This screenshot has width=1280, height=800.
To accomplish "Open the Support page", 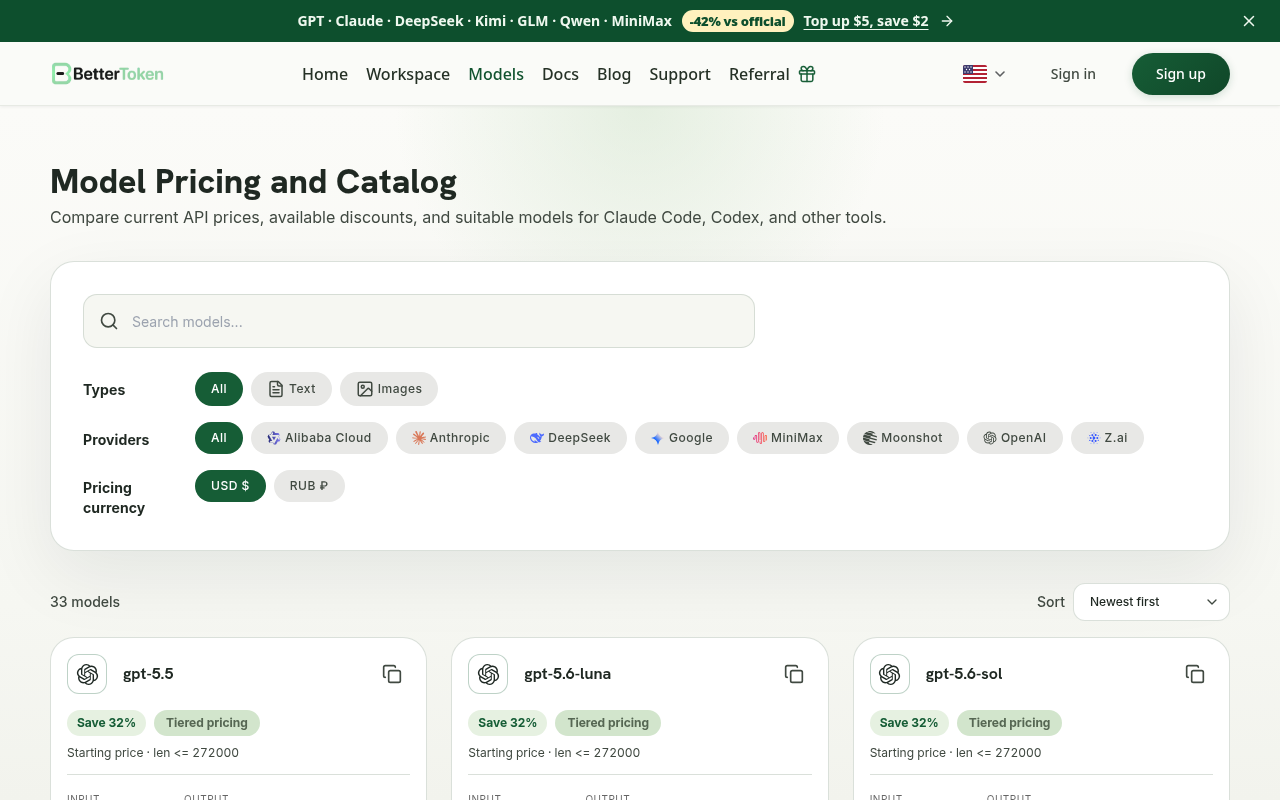I will point(680,74).
